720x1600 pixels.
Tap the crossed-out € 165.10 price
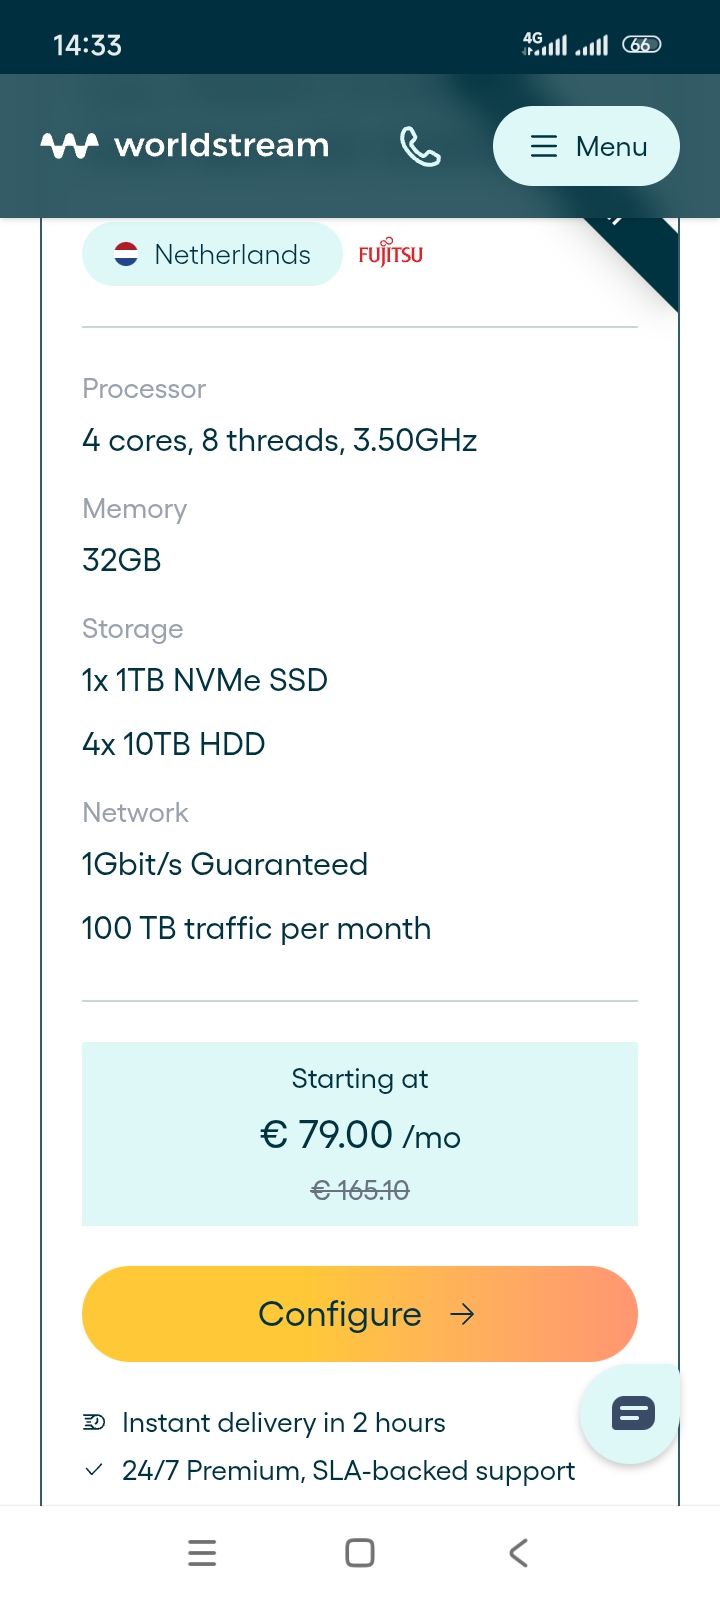pyautogui.click(x=360, y=1190)
